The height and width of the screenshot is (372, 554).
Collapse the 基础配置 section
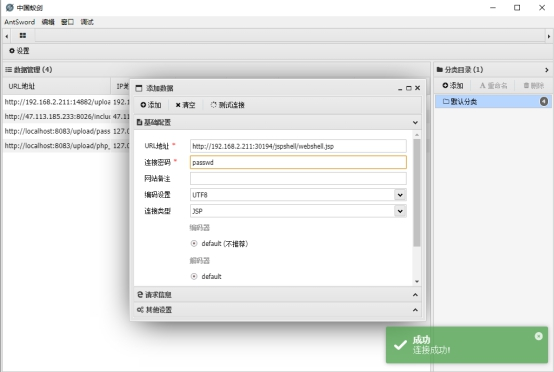[x=415, y=123]
